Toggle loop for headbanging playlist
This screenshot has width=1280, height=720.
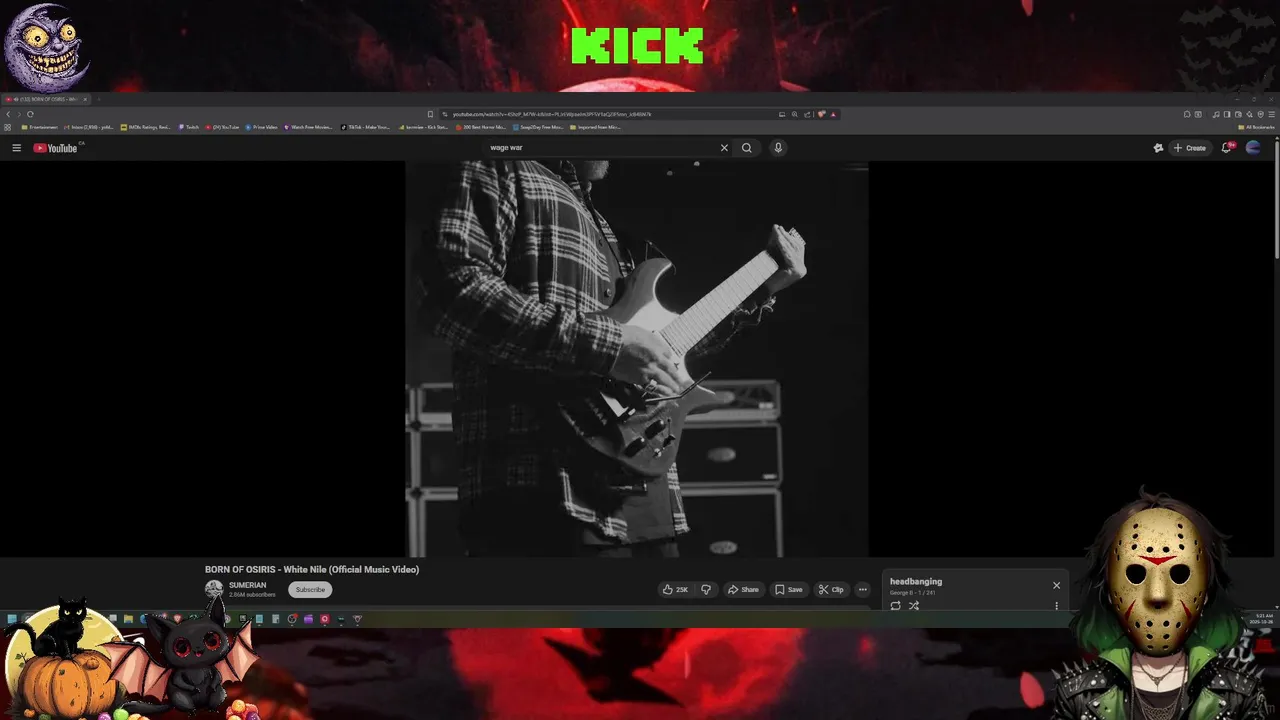click(895, 606)
